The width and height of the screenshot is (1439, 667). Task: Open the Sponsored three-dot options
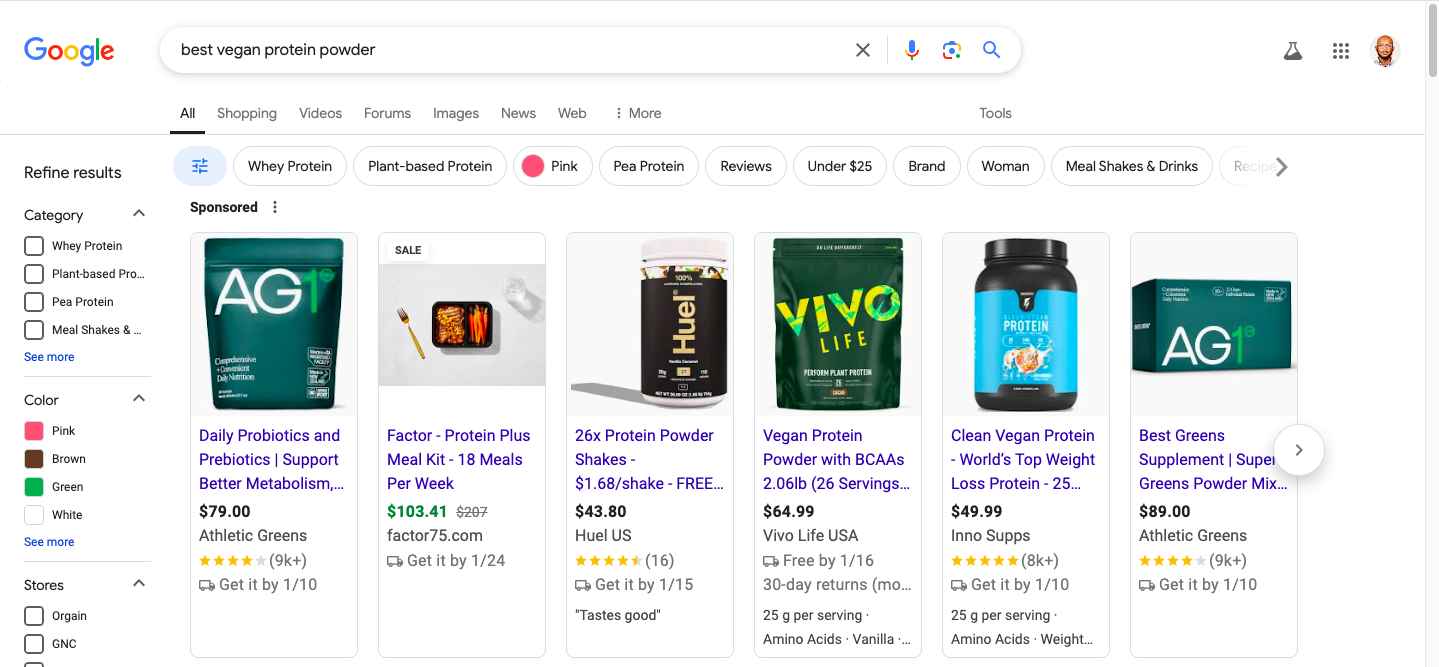[x=275, y=207]
